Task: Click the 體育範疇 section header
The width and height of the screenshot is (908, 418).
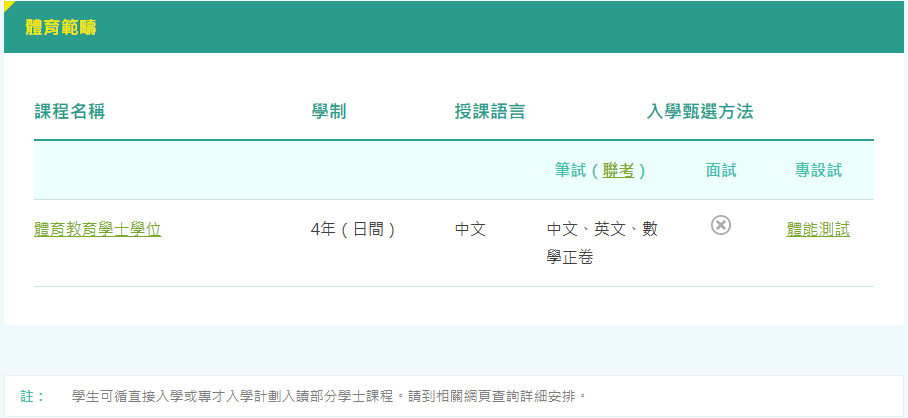Action: [x=61, y=27]
